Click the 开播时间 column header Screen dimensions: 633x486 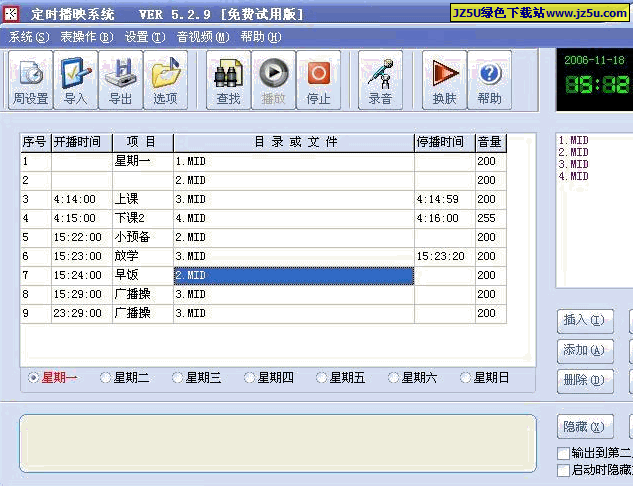point(82,142)
